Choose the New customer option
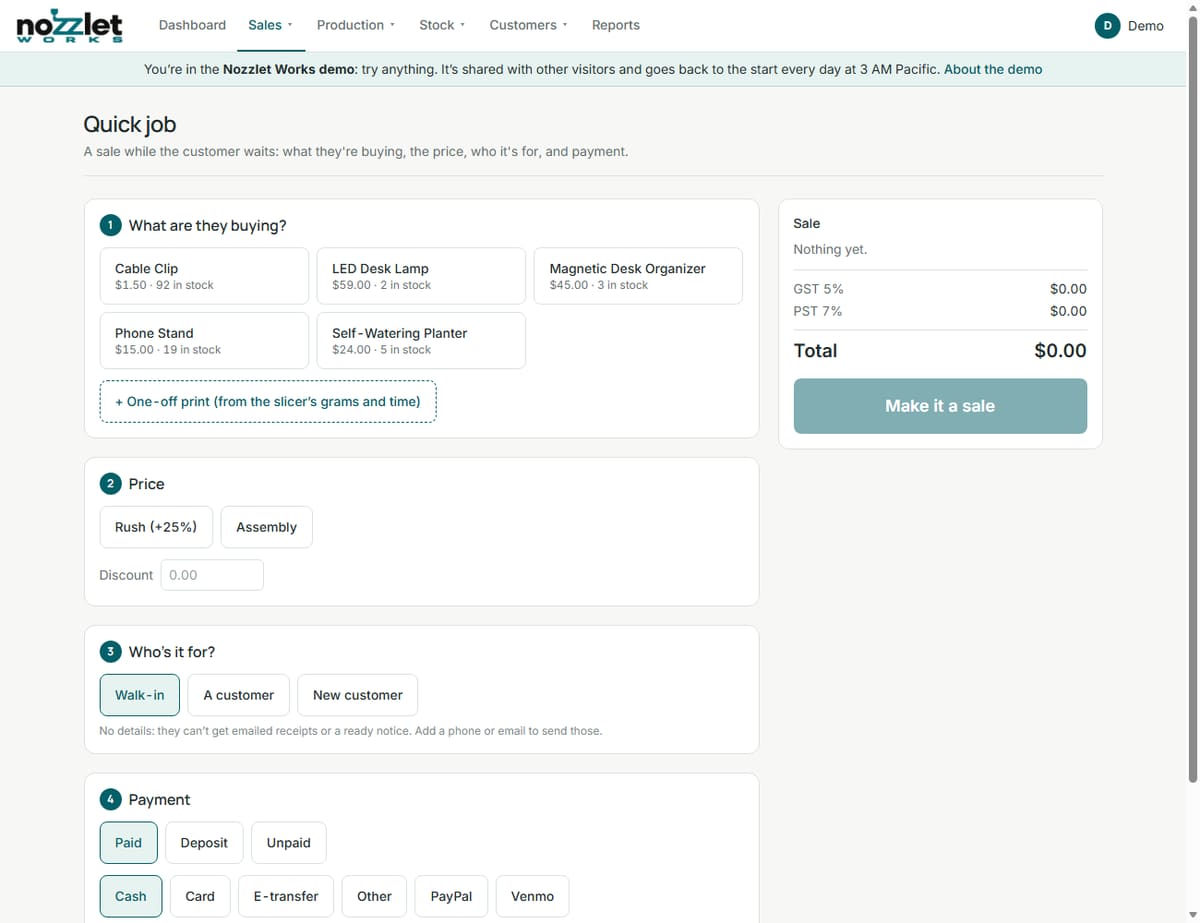This screenshot has width=1200, height=923. (x=358, y=695)
